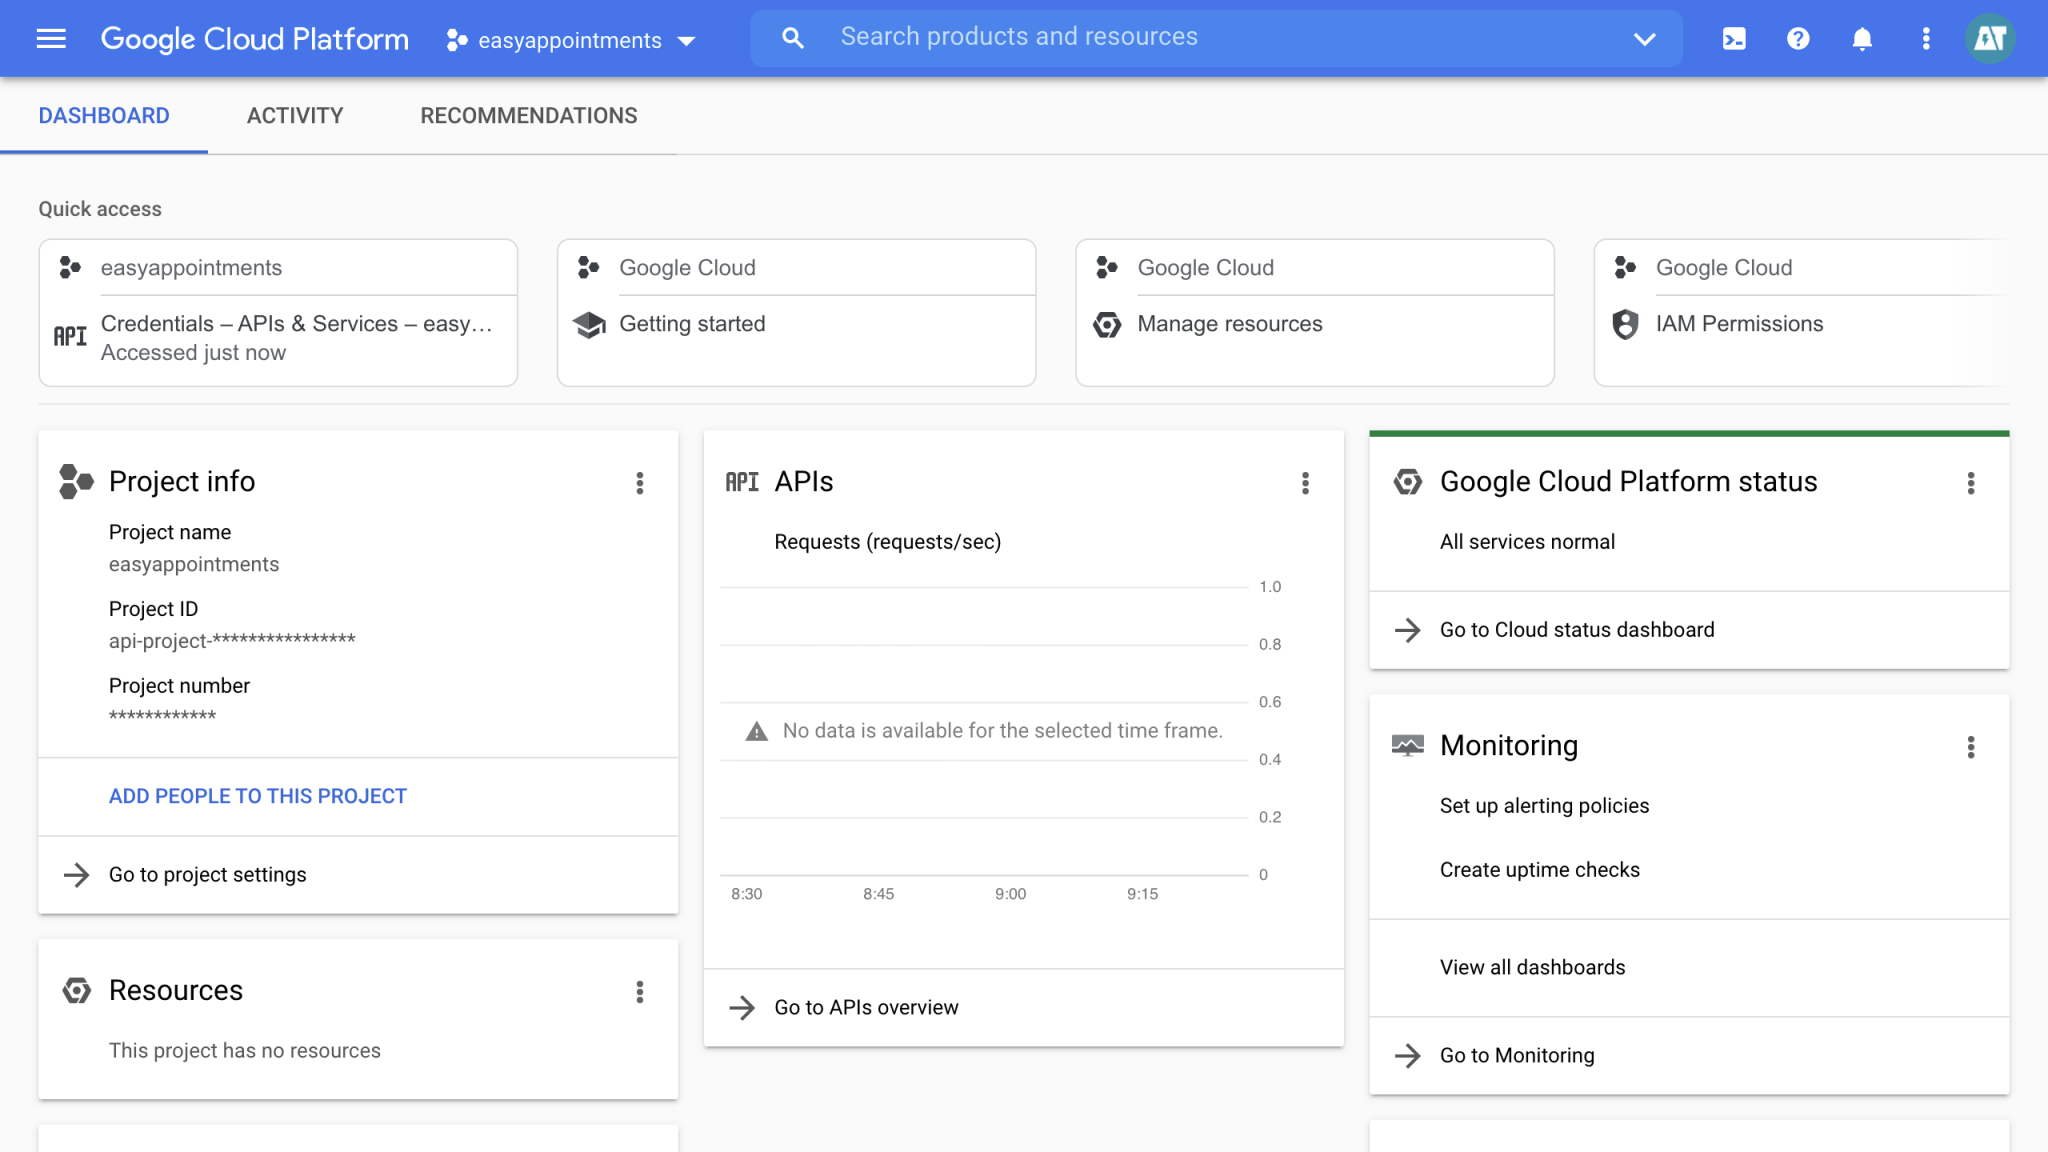Open the account avatar menu
Viewport: 2048px width, 1152px height.
coord(1989,38)
